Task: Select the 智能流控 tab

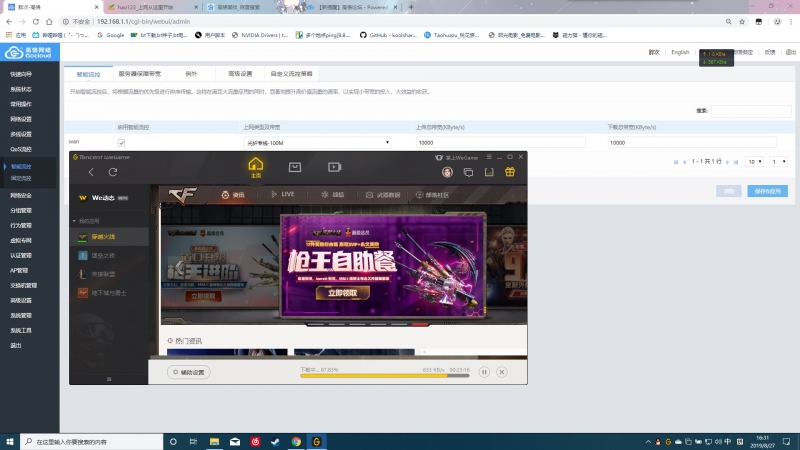Action: pyautogui.click(x=89, y=74)
